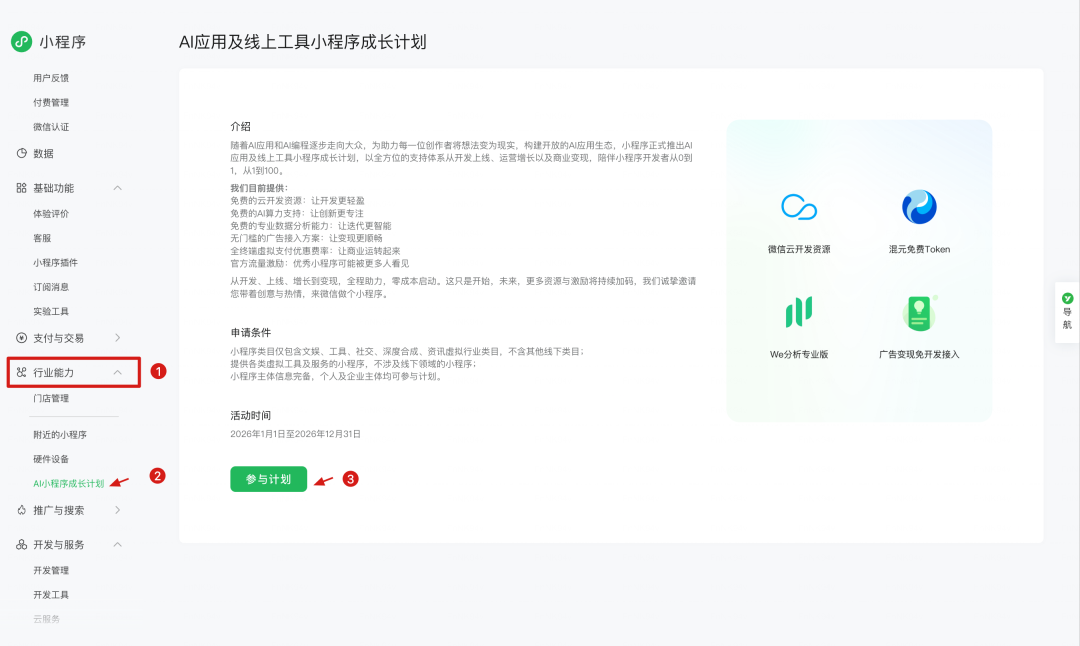Click the date range 2026年1月1日至2026年12月31日
Image resolution: width=1080 pixels, height=646 pixels.
pyautogui.click(x=295, y=434)
